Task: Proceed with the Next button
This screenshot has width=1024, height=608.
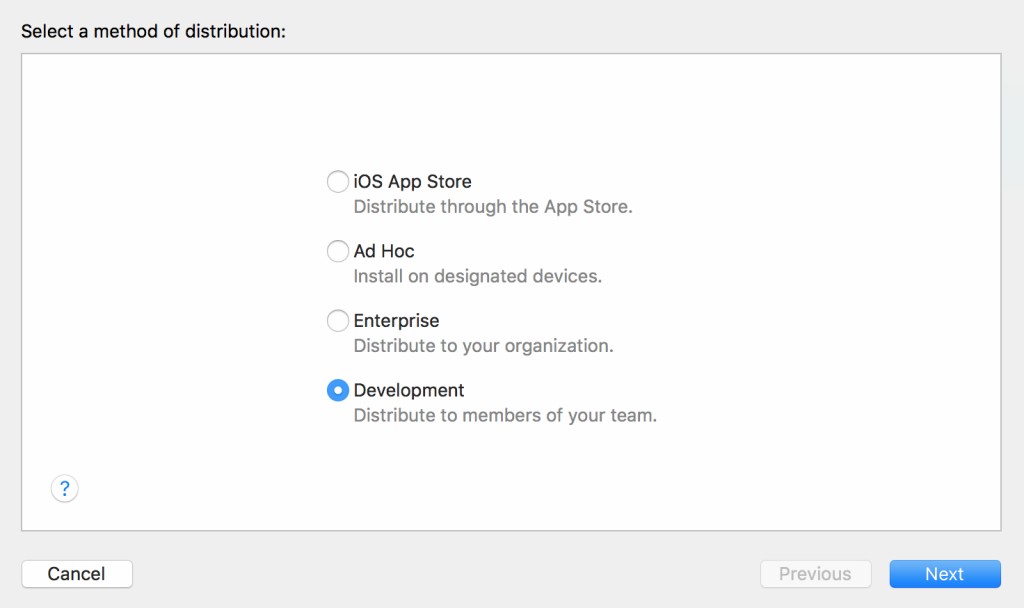Action: click(944, 574)
